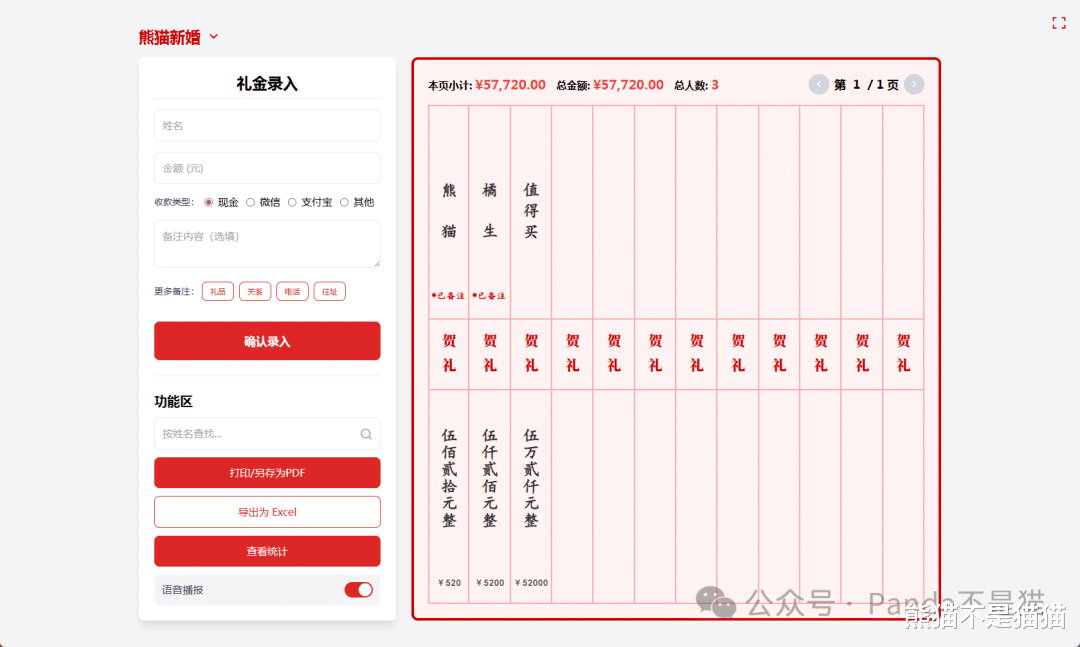Screen dimensions: 1080x647
Task: Add 关系 remark tag
Action: [255, 291]
